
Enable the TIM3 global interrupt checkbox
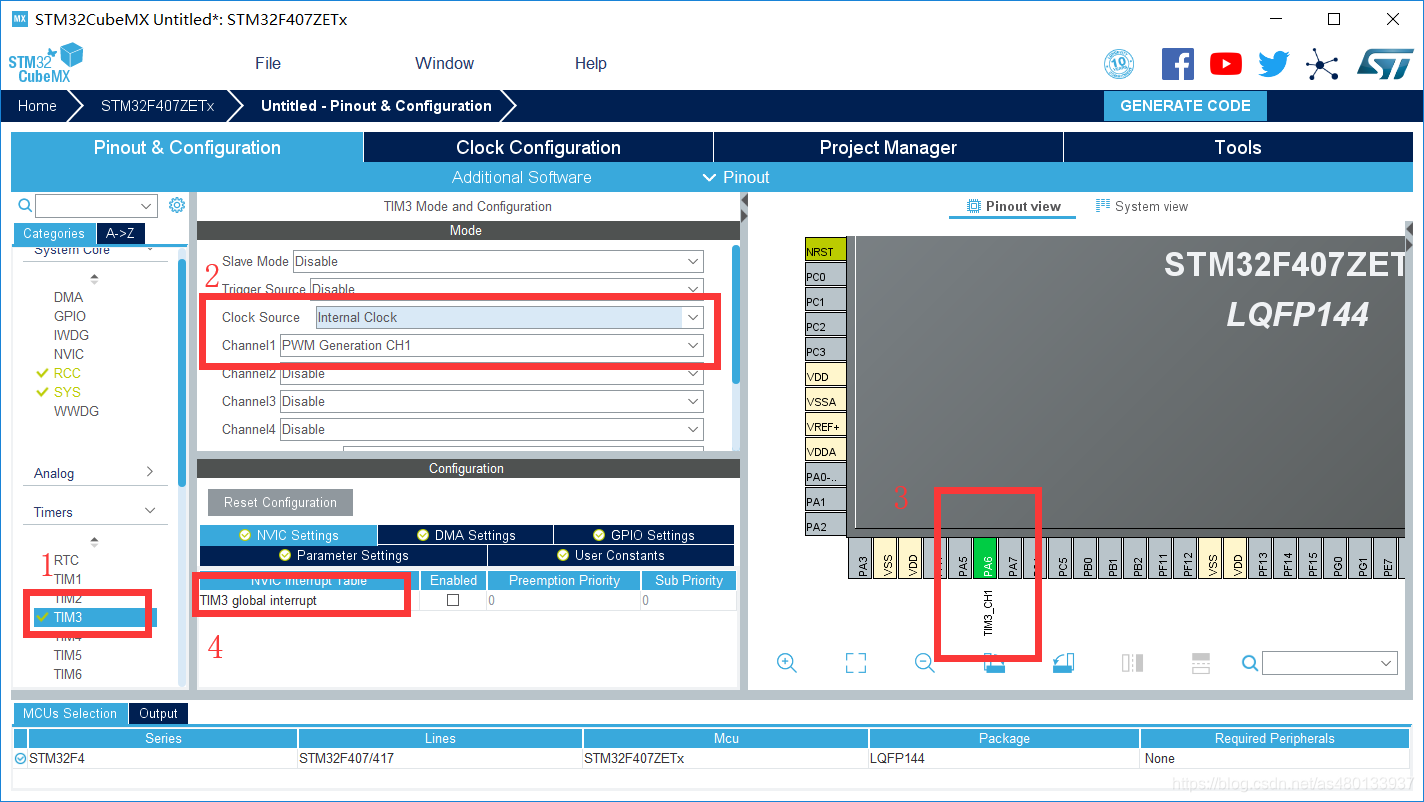pos(453,600)
